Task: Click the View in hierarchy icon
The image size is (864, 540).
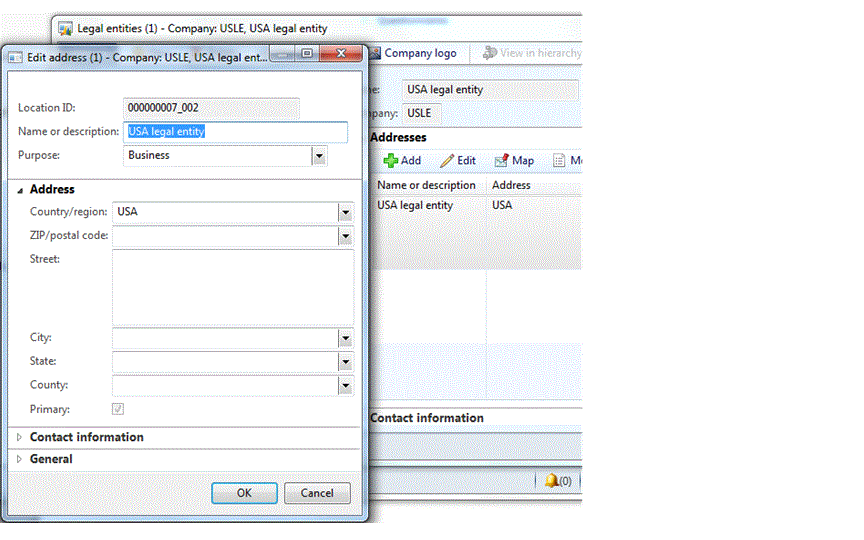Action: [489, 53]
